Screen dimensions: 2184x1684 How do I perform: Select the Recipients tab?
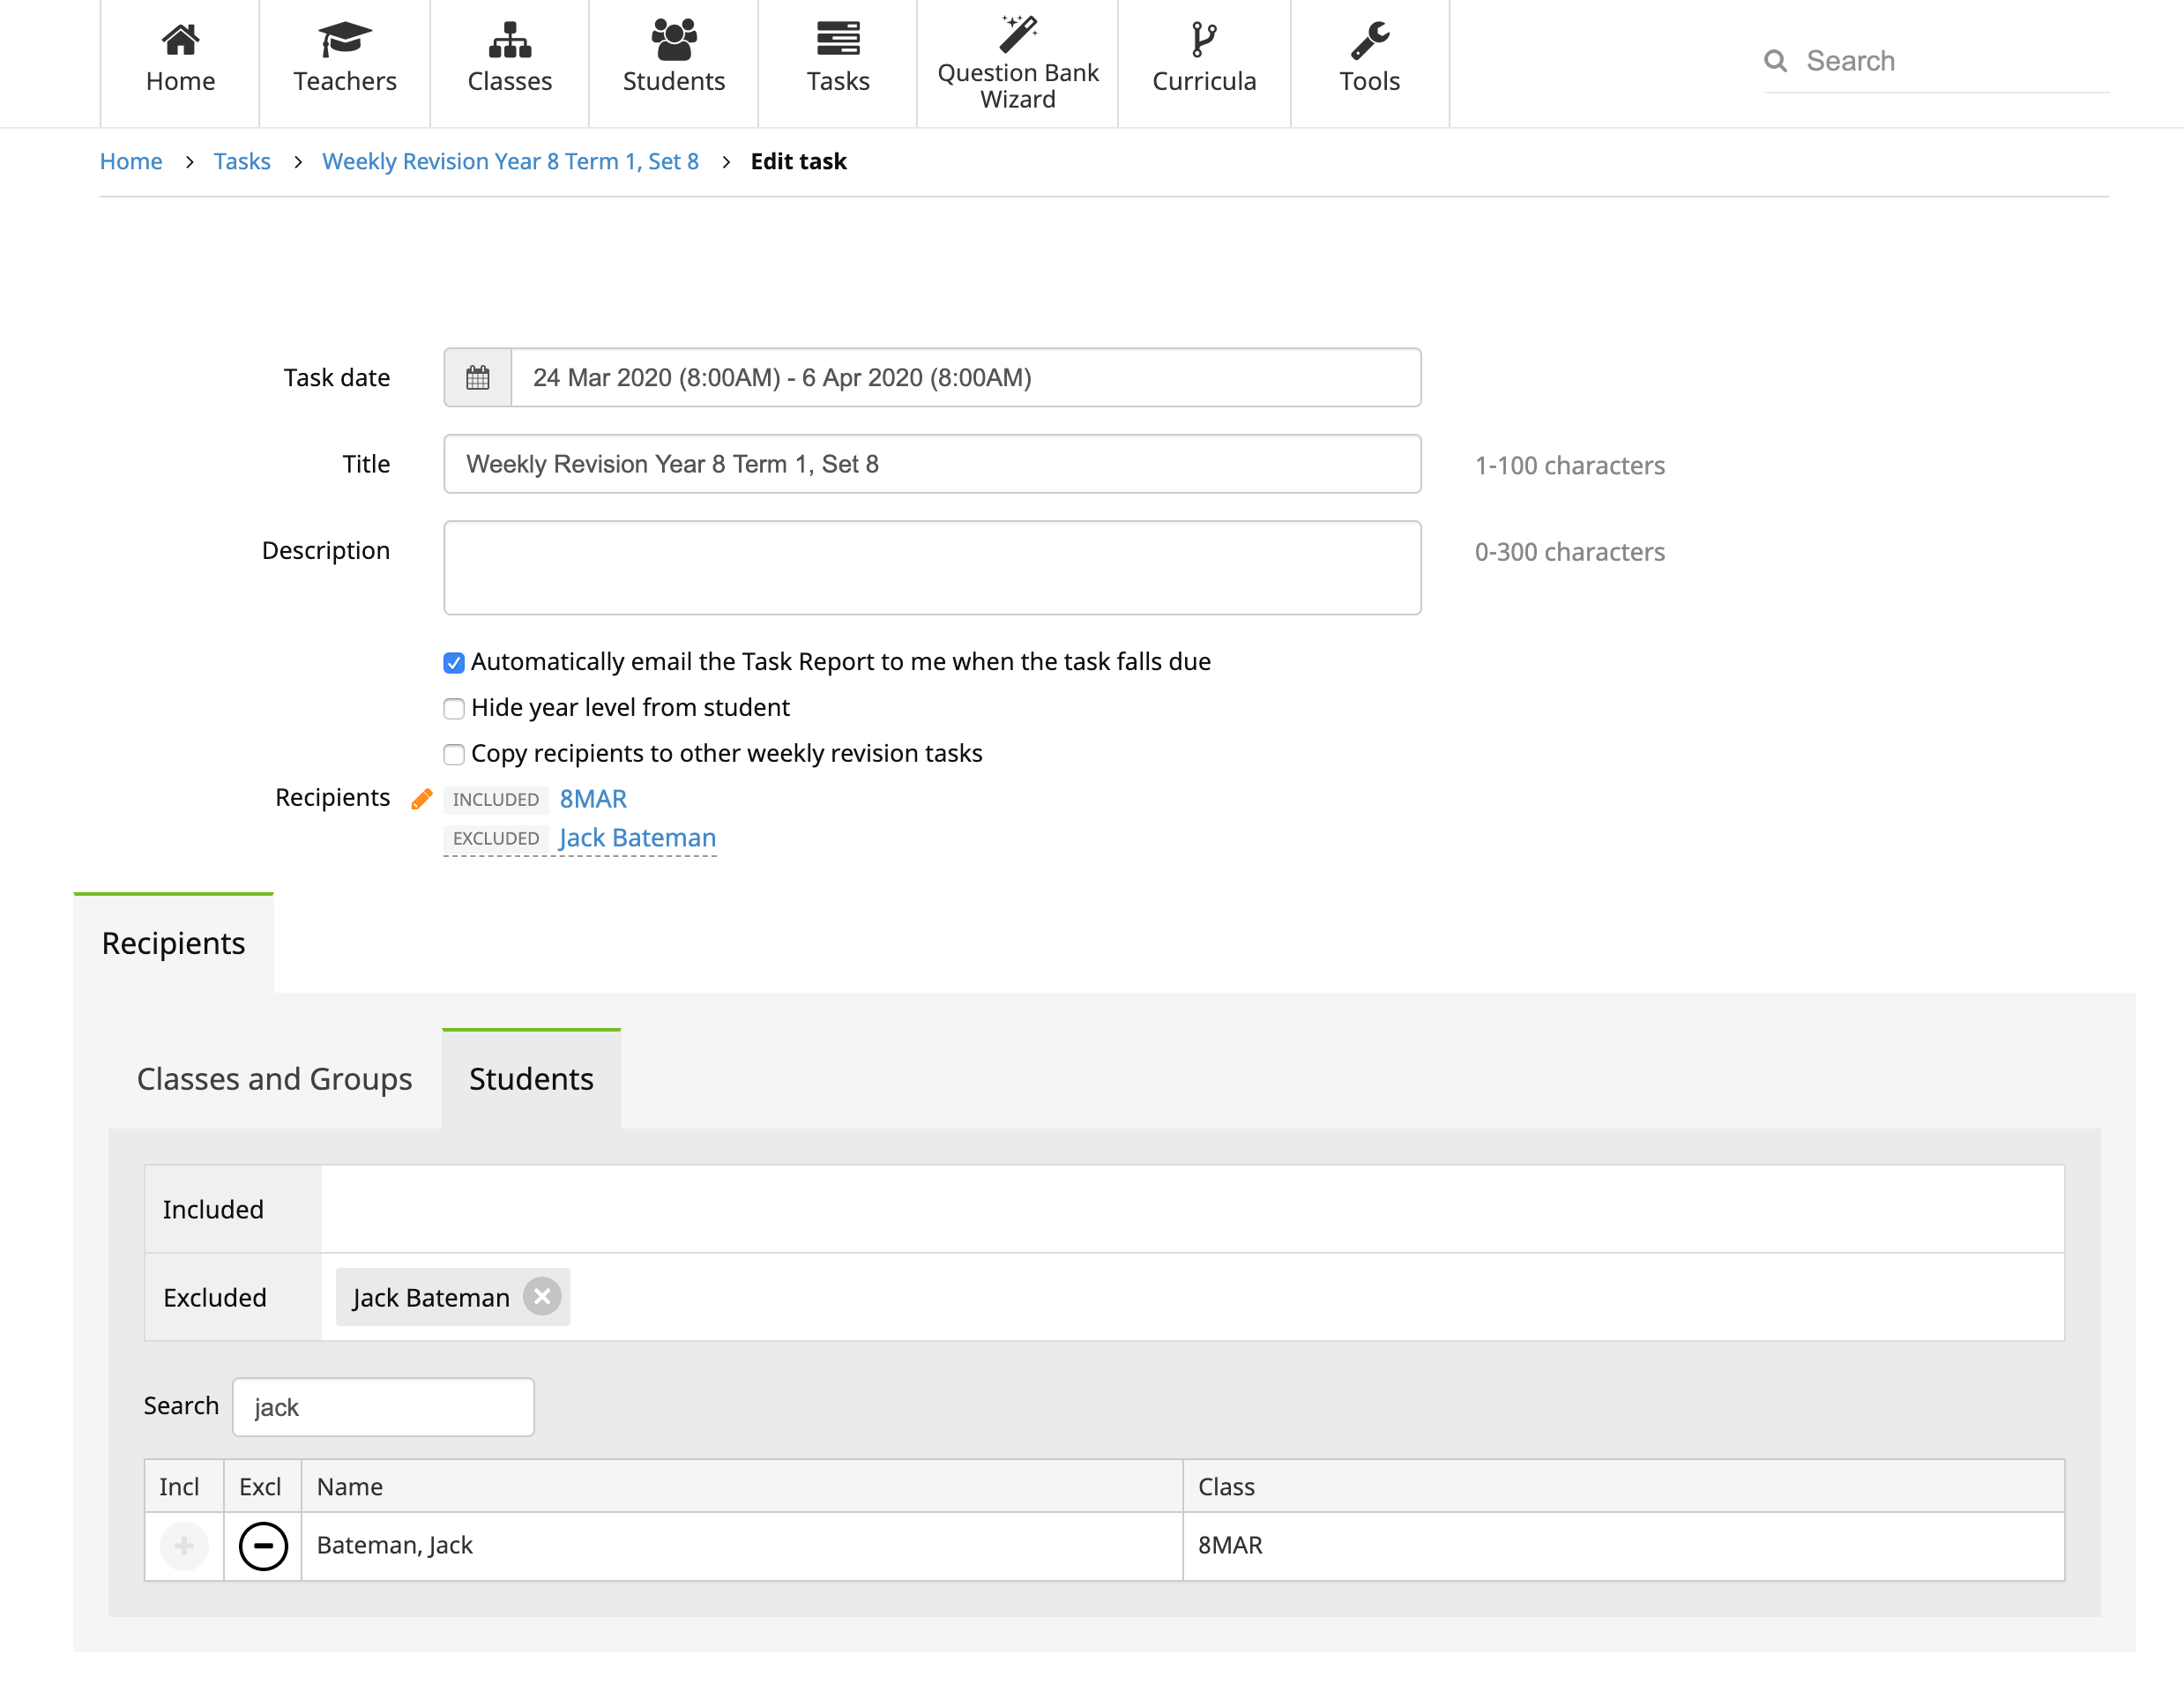pyautogui.click(x=172, y=942)
